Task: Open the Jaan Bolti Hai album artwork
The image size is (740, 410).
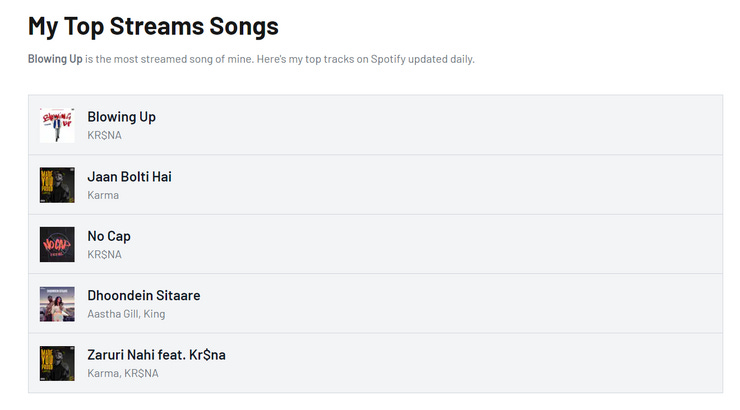Action: [57, 185]
